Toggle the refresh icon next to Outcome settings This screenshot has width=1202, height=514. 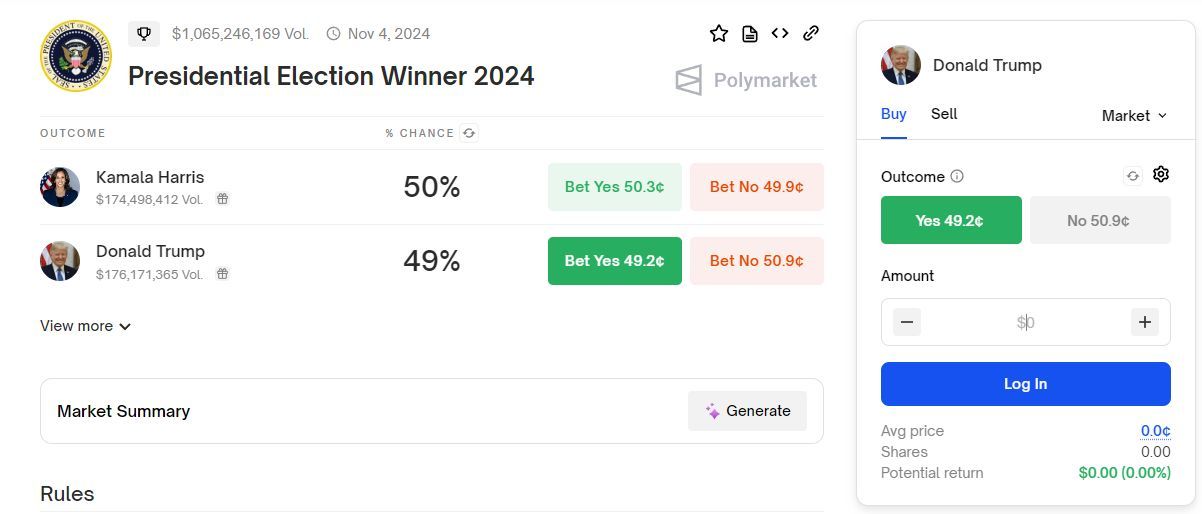coord(1133,176)
